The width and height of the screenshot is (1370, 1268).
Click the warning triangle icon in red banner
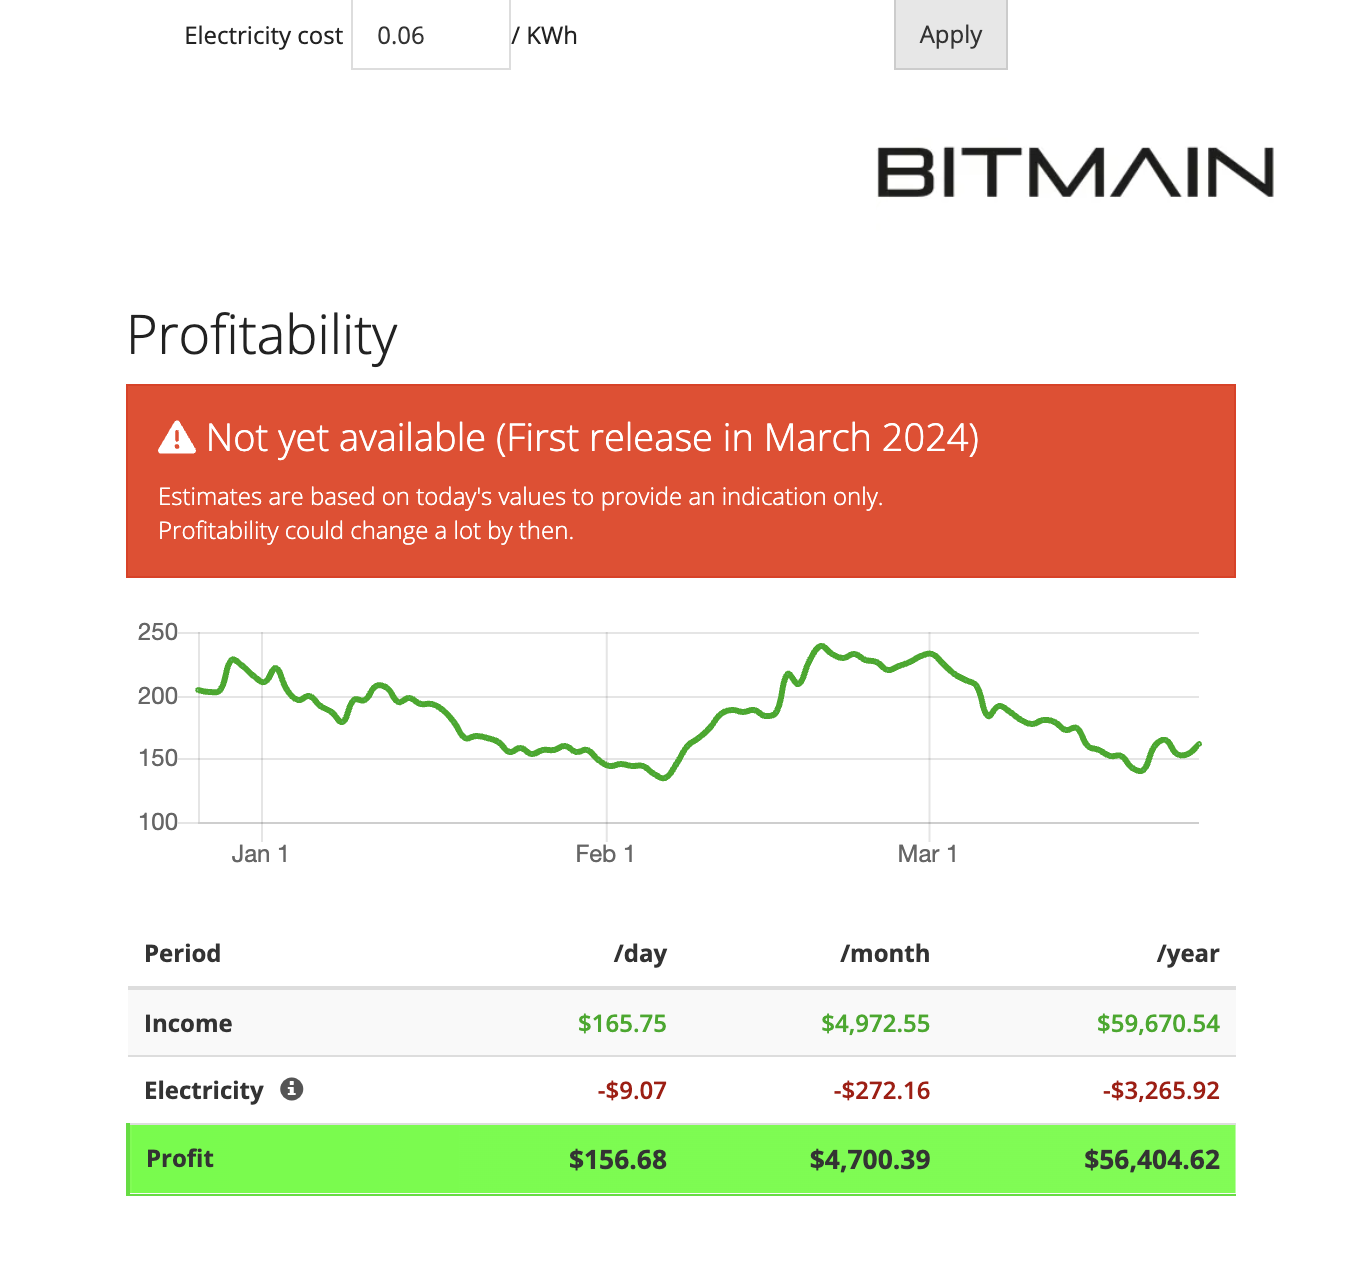click(177, 438)
